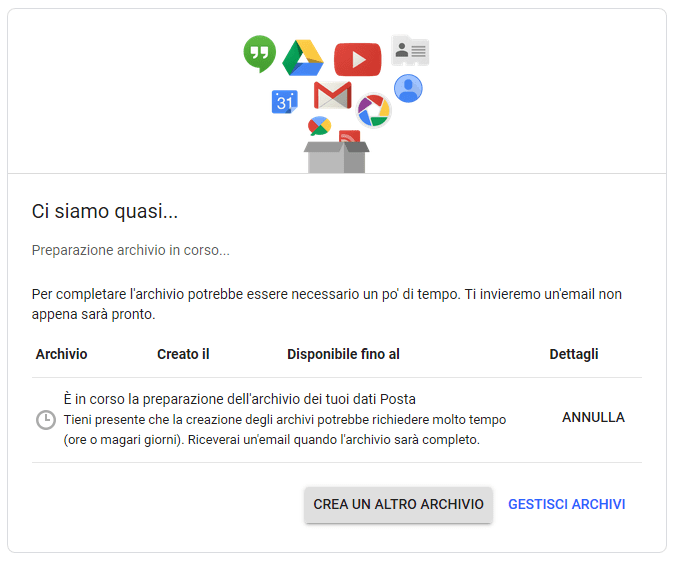Click the Google Drive triangle icon
Image resolution: width=676 pixels, height=563 pixels.
[x=303, y=58]
